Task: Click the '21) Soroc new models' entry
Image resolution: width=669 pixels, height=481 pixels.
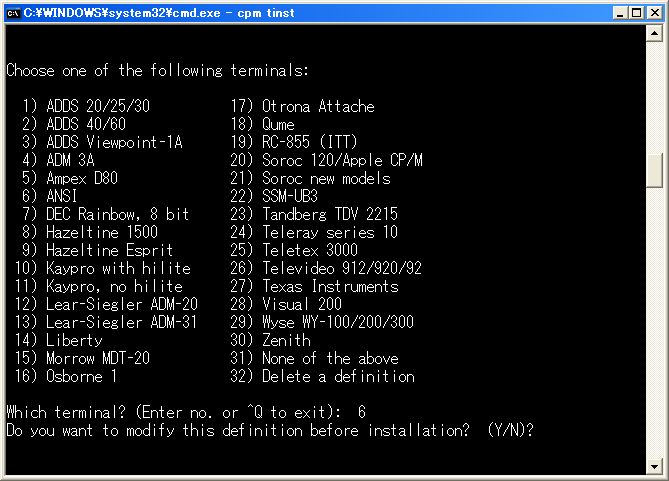Action: point(310,178)
